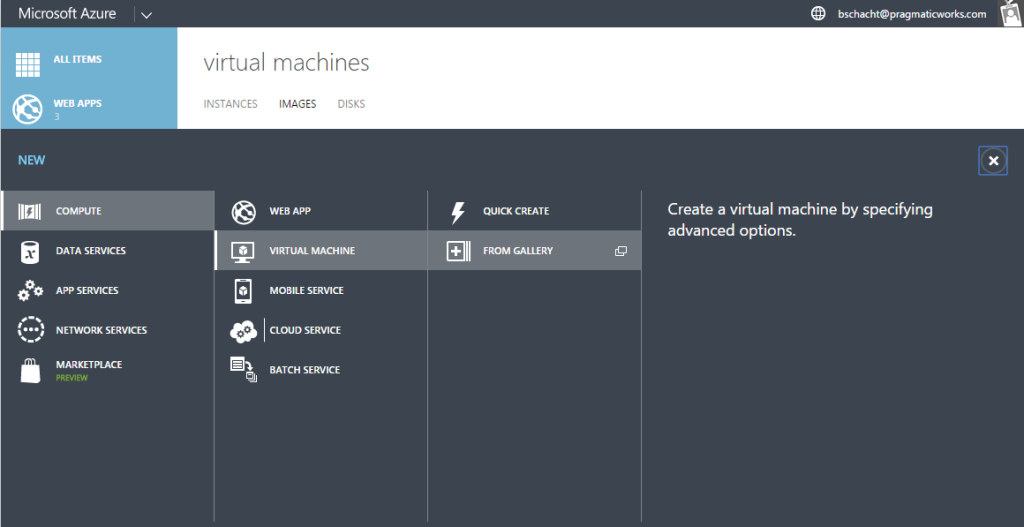Click the Compute category icon
This screenshot has height=527, width=1024.
(x=30, y=211)
